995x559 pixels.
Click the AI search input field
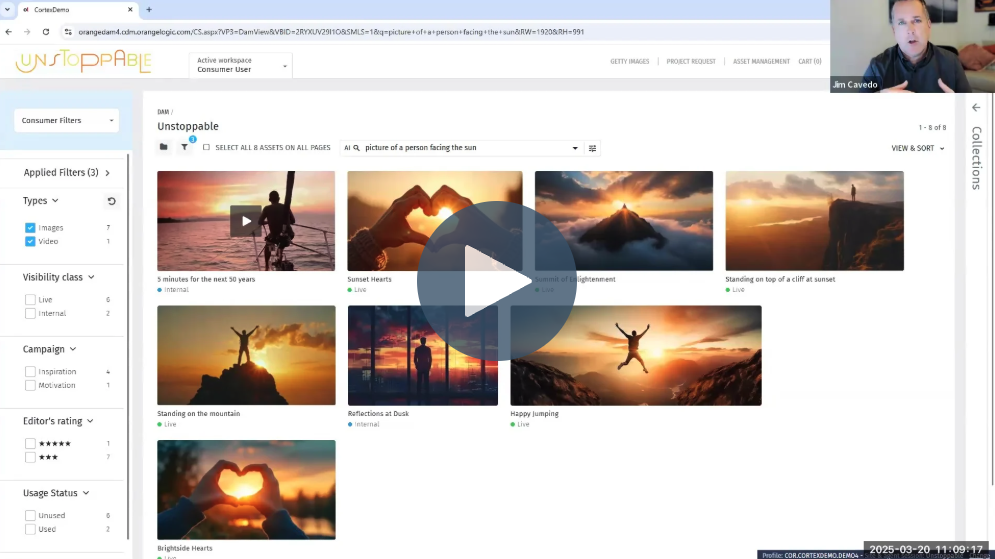click(465, 148)
